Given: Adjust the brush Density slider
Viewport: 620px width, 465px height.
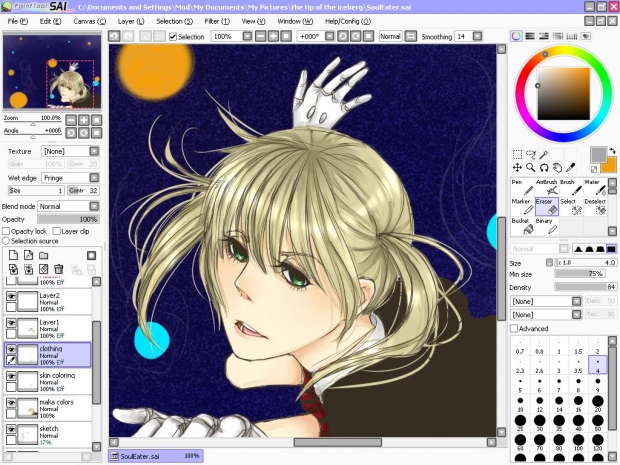Looking at the screenshot, I should [586, 287].
